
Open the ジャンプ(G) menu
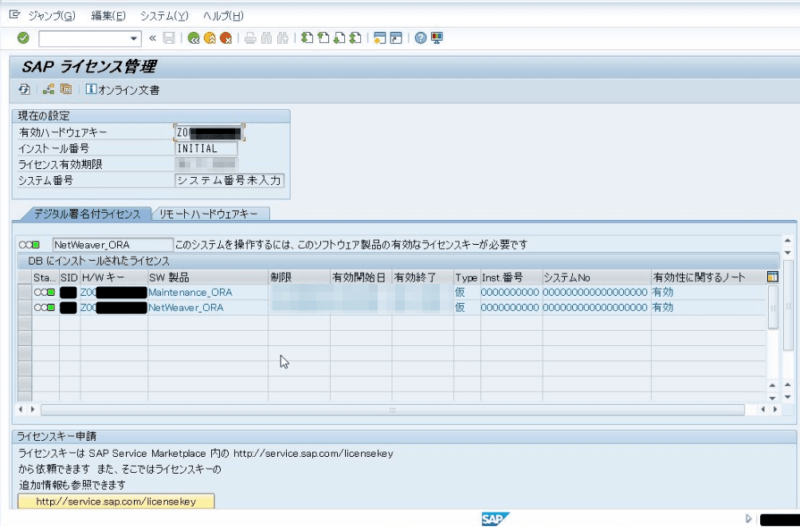[52, 16]
